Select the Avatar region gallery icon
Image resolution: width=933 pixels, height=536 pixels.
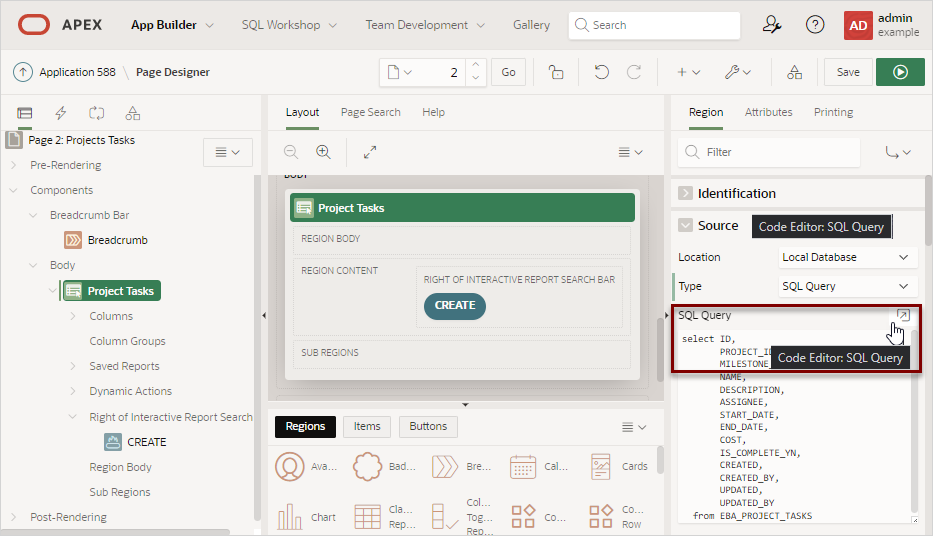click(290, 466)
